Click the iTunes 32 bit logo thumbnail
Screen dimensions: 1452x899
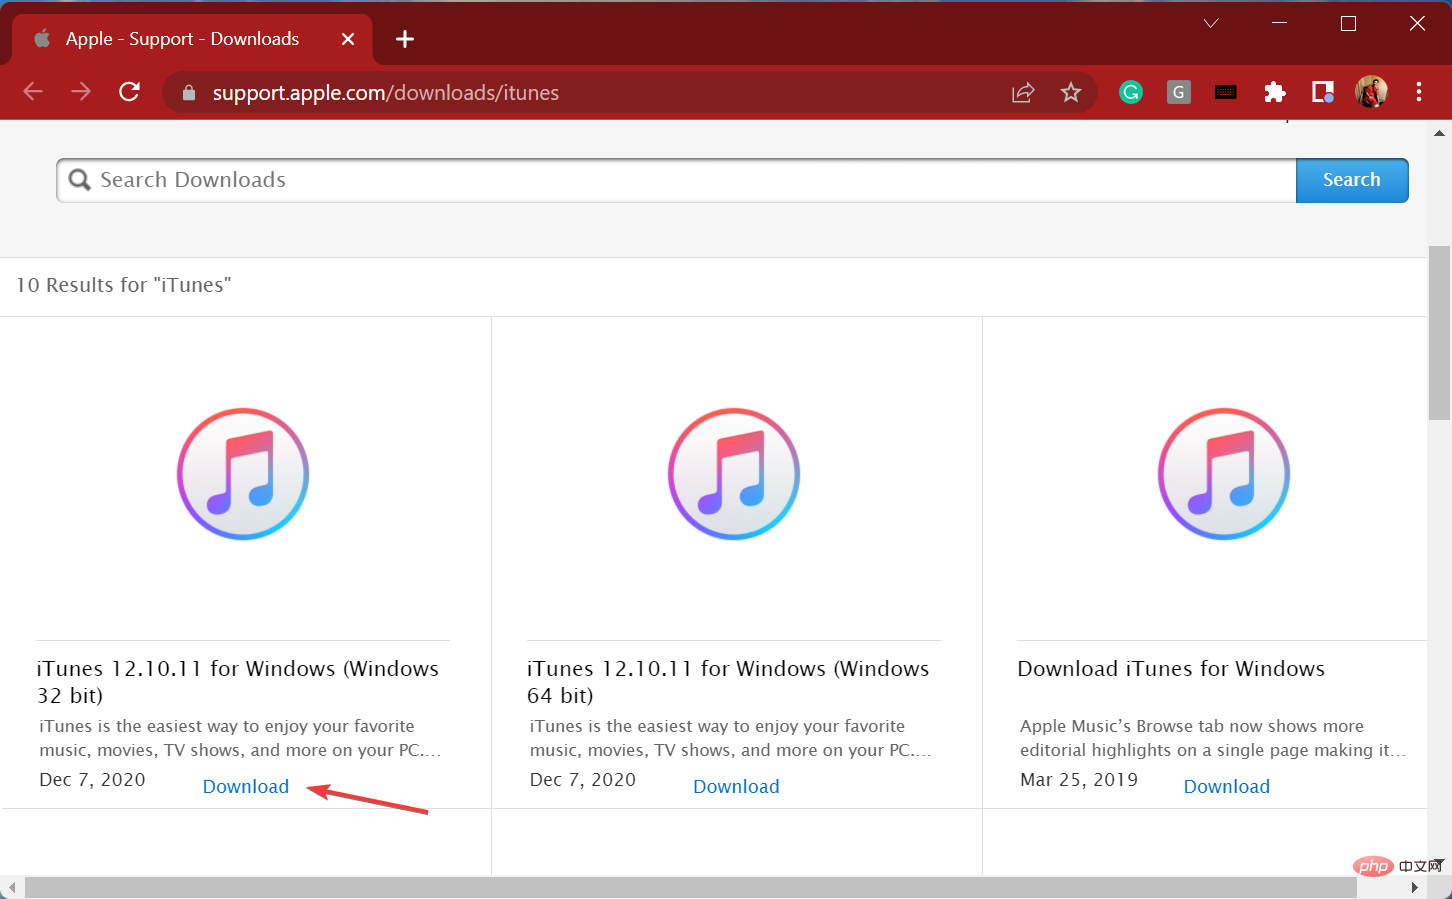click(x=243, y=474)
